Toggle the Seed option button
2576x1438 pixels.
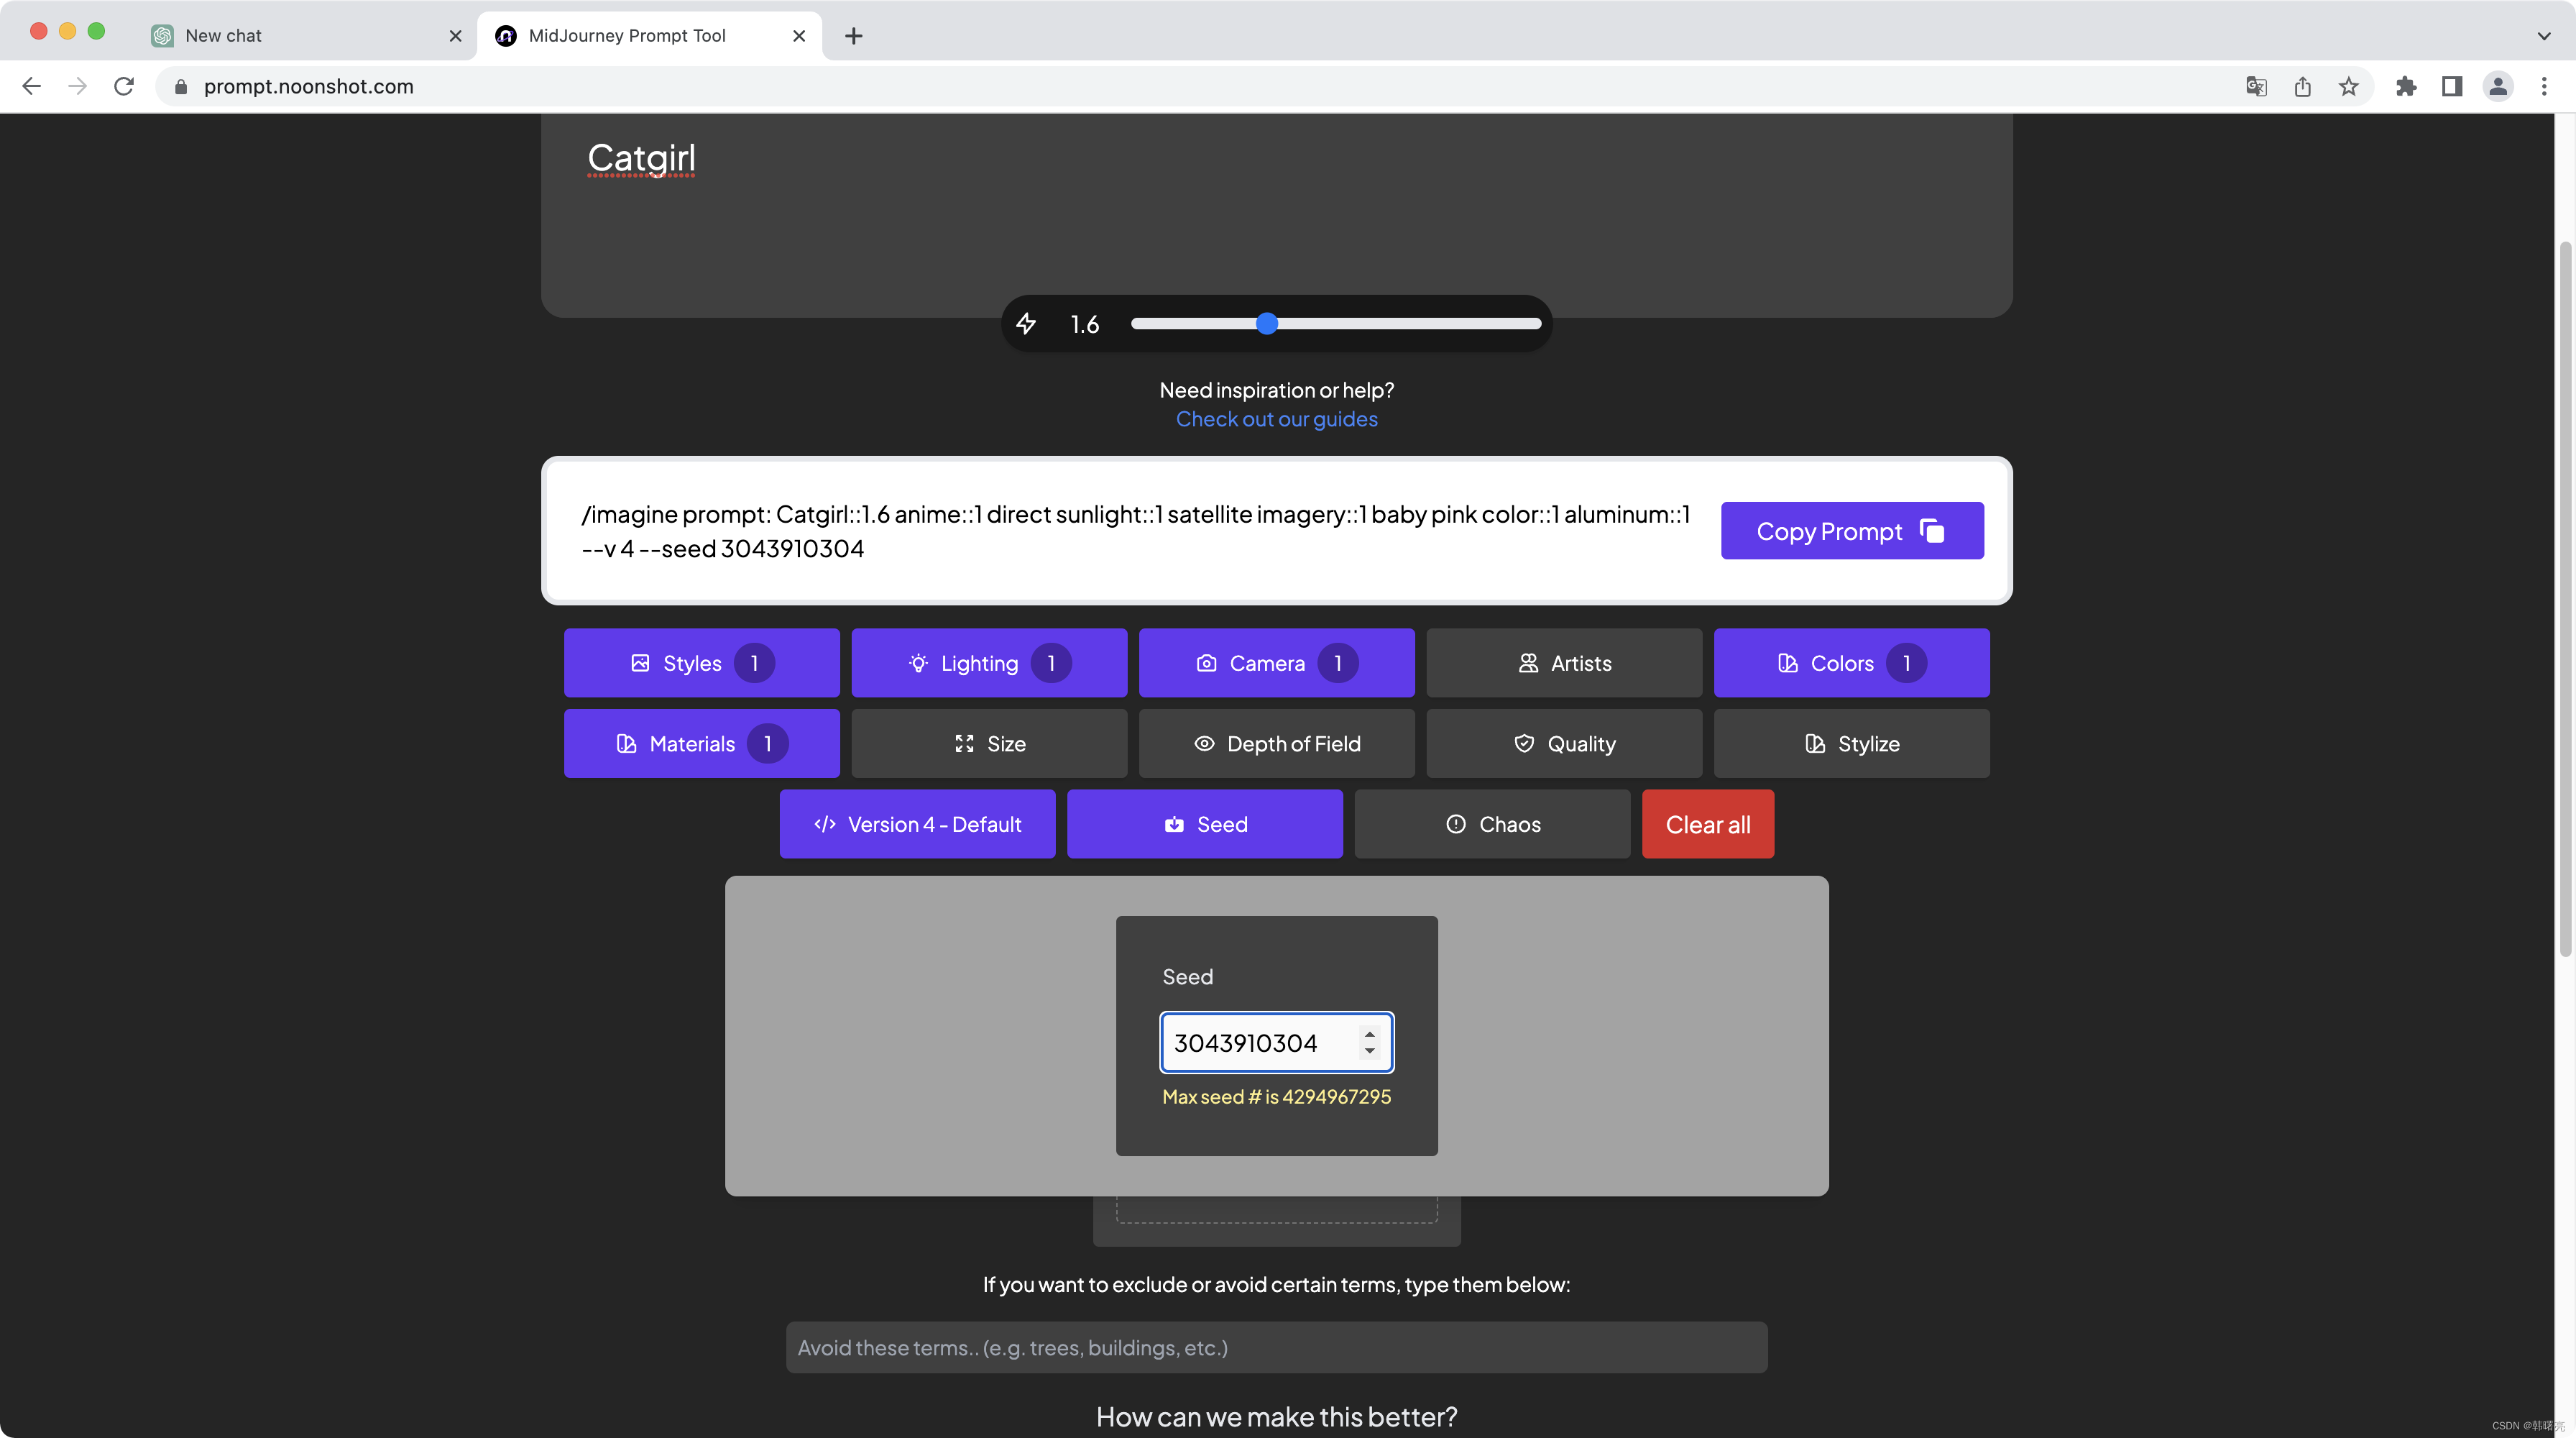tap(1204, 824)
